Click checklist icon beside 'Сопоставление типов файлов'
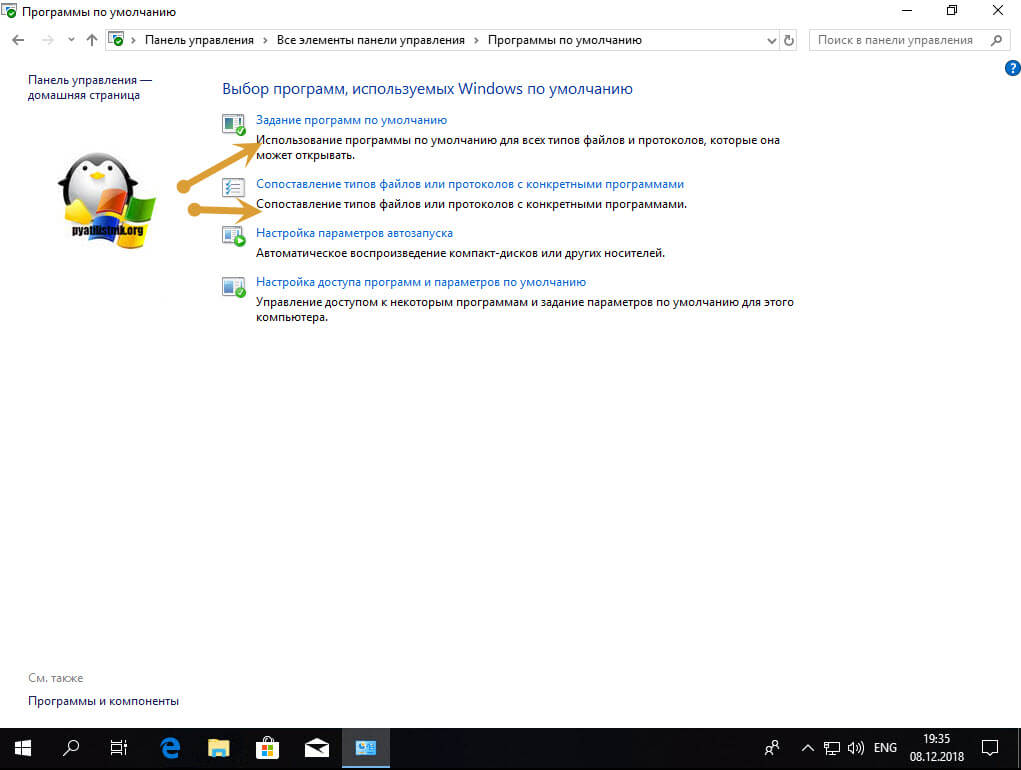The image size is (1021, 770). coord(233,187)
